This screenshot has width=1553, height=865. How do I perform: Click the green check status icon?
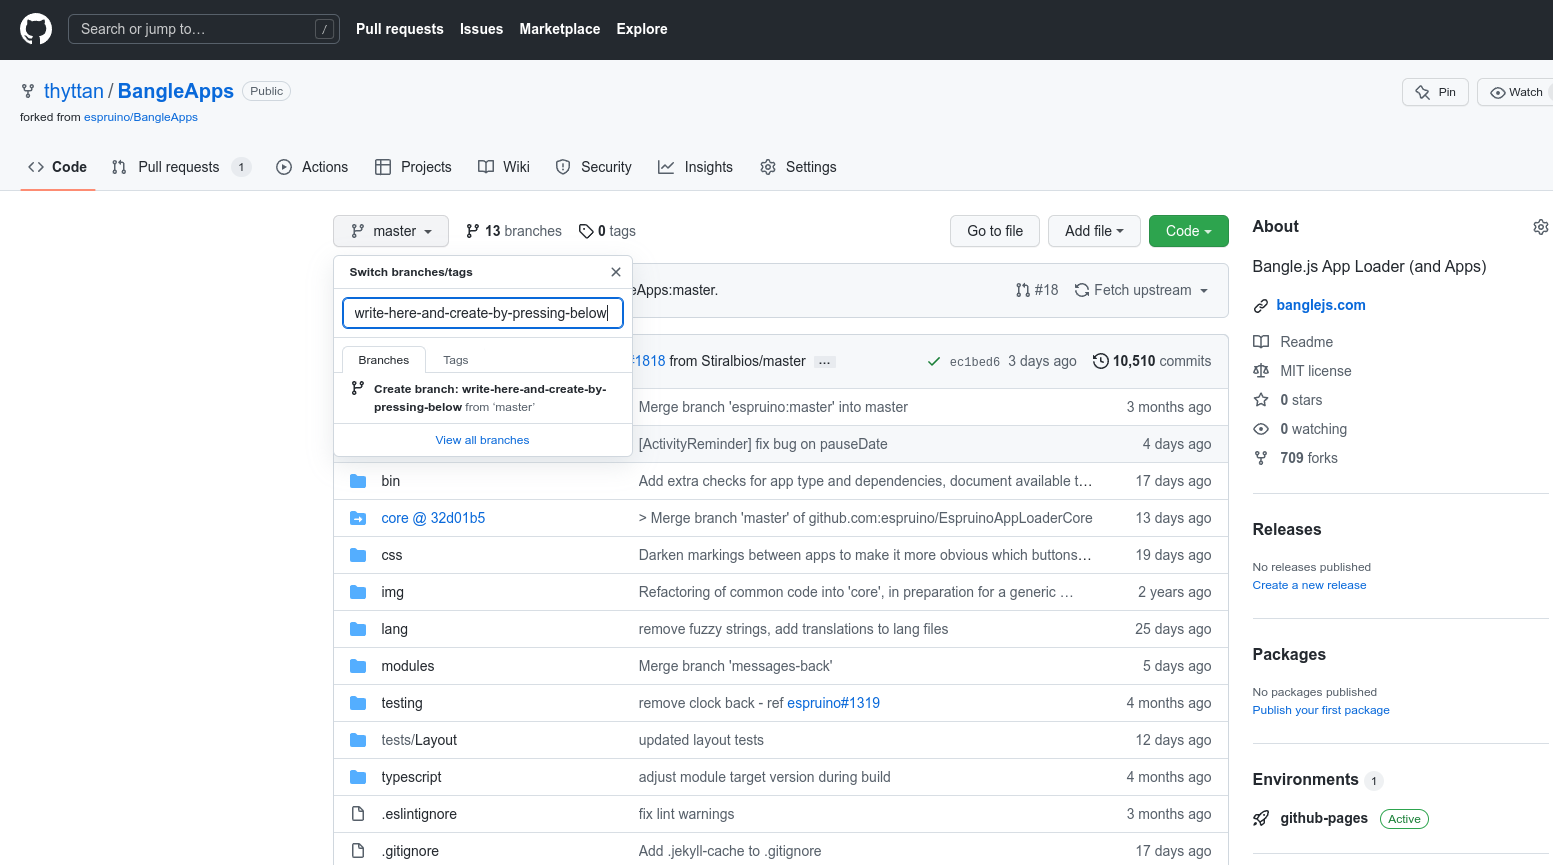click(933, 361)
